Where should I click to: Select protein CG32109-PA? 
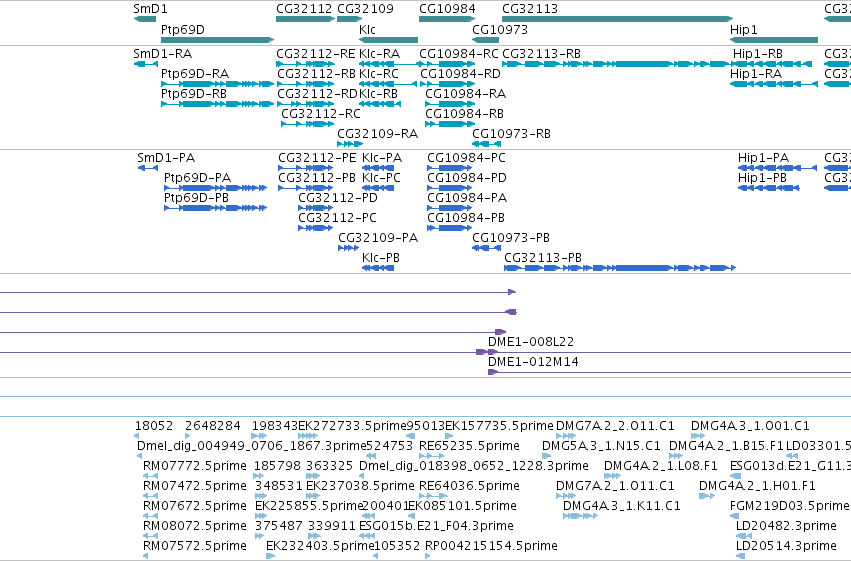378,238
